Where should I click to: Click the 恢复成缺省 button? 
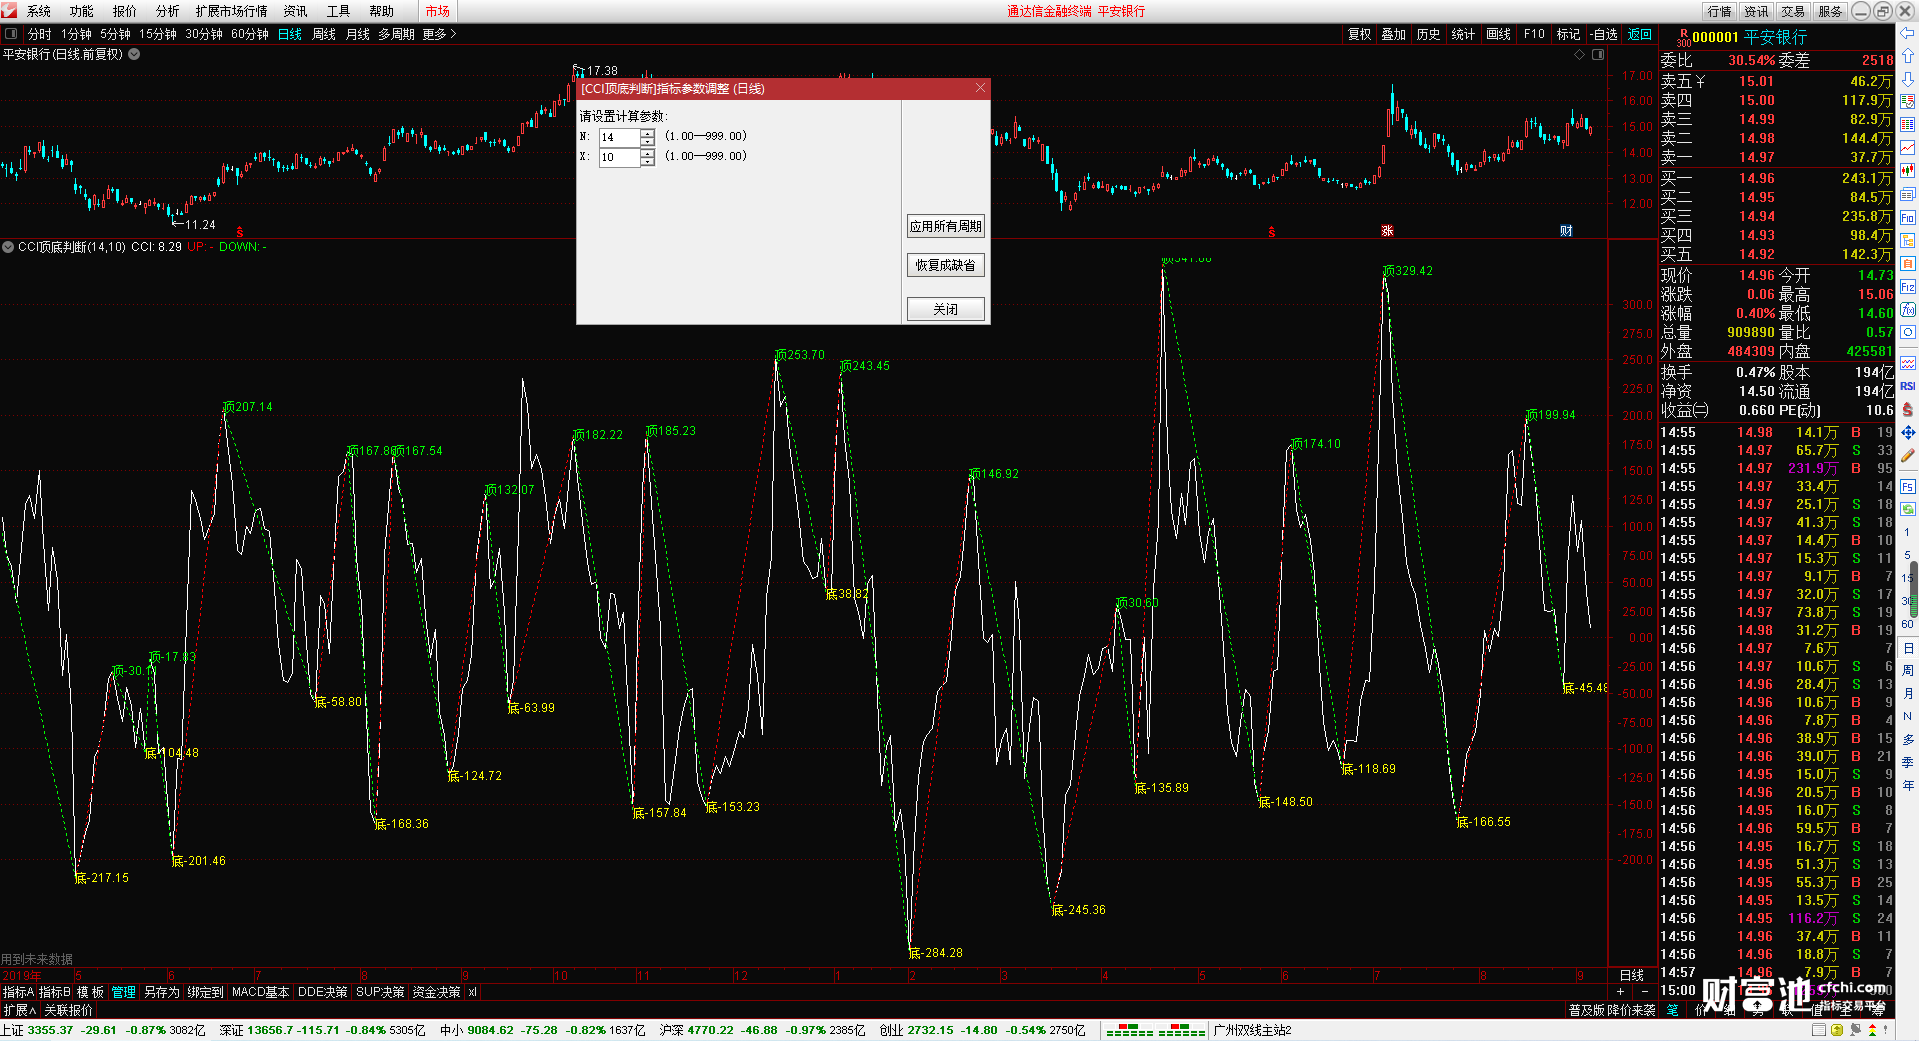(x=946, y=265)
